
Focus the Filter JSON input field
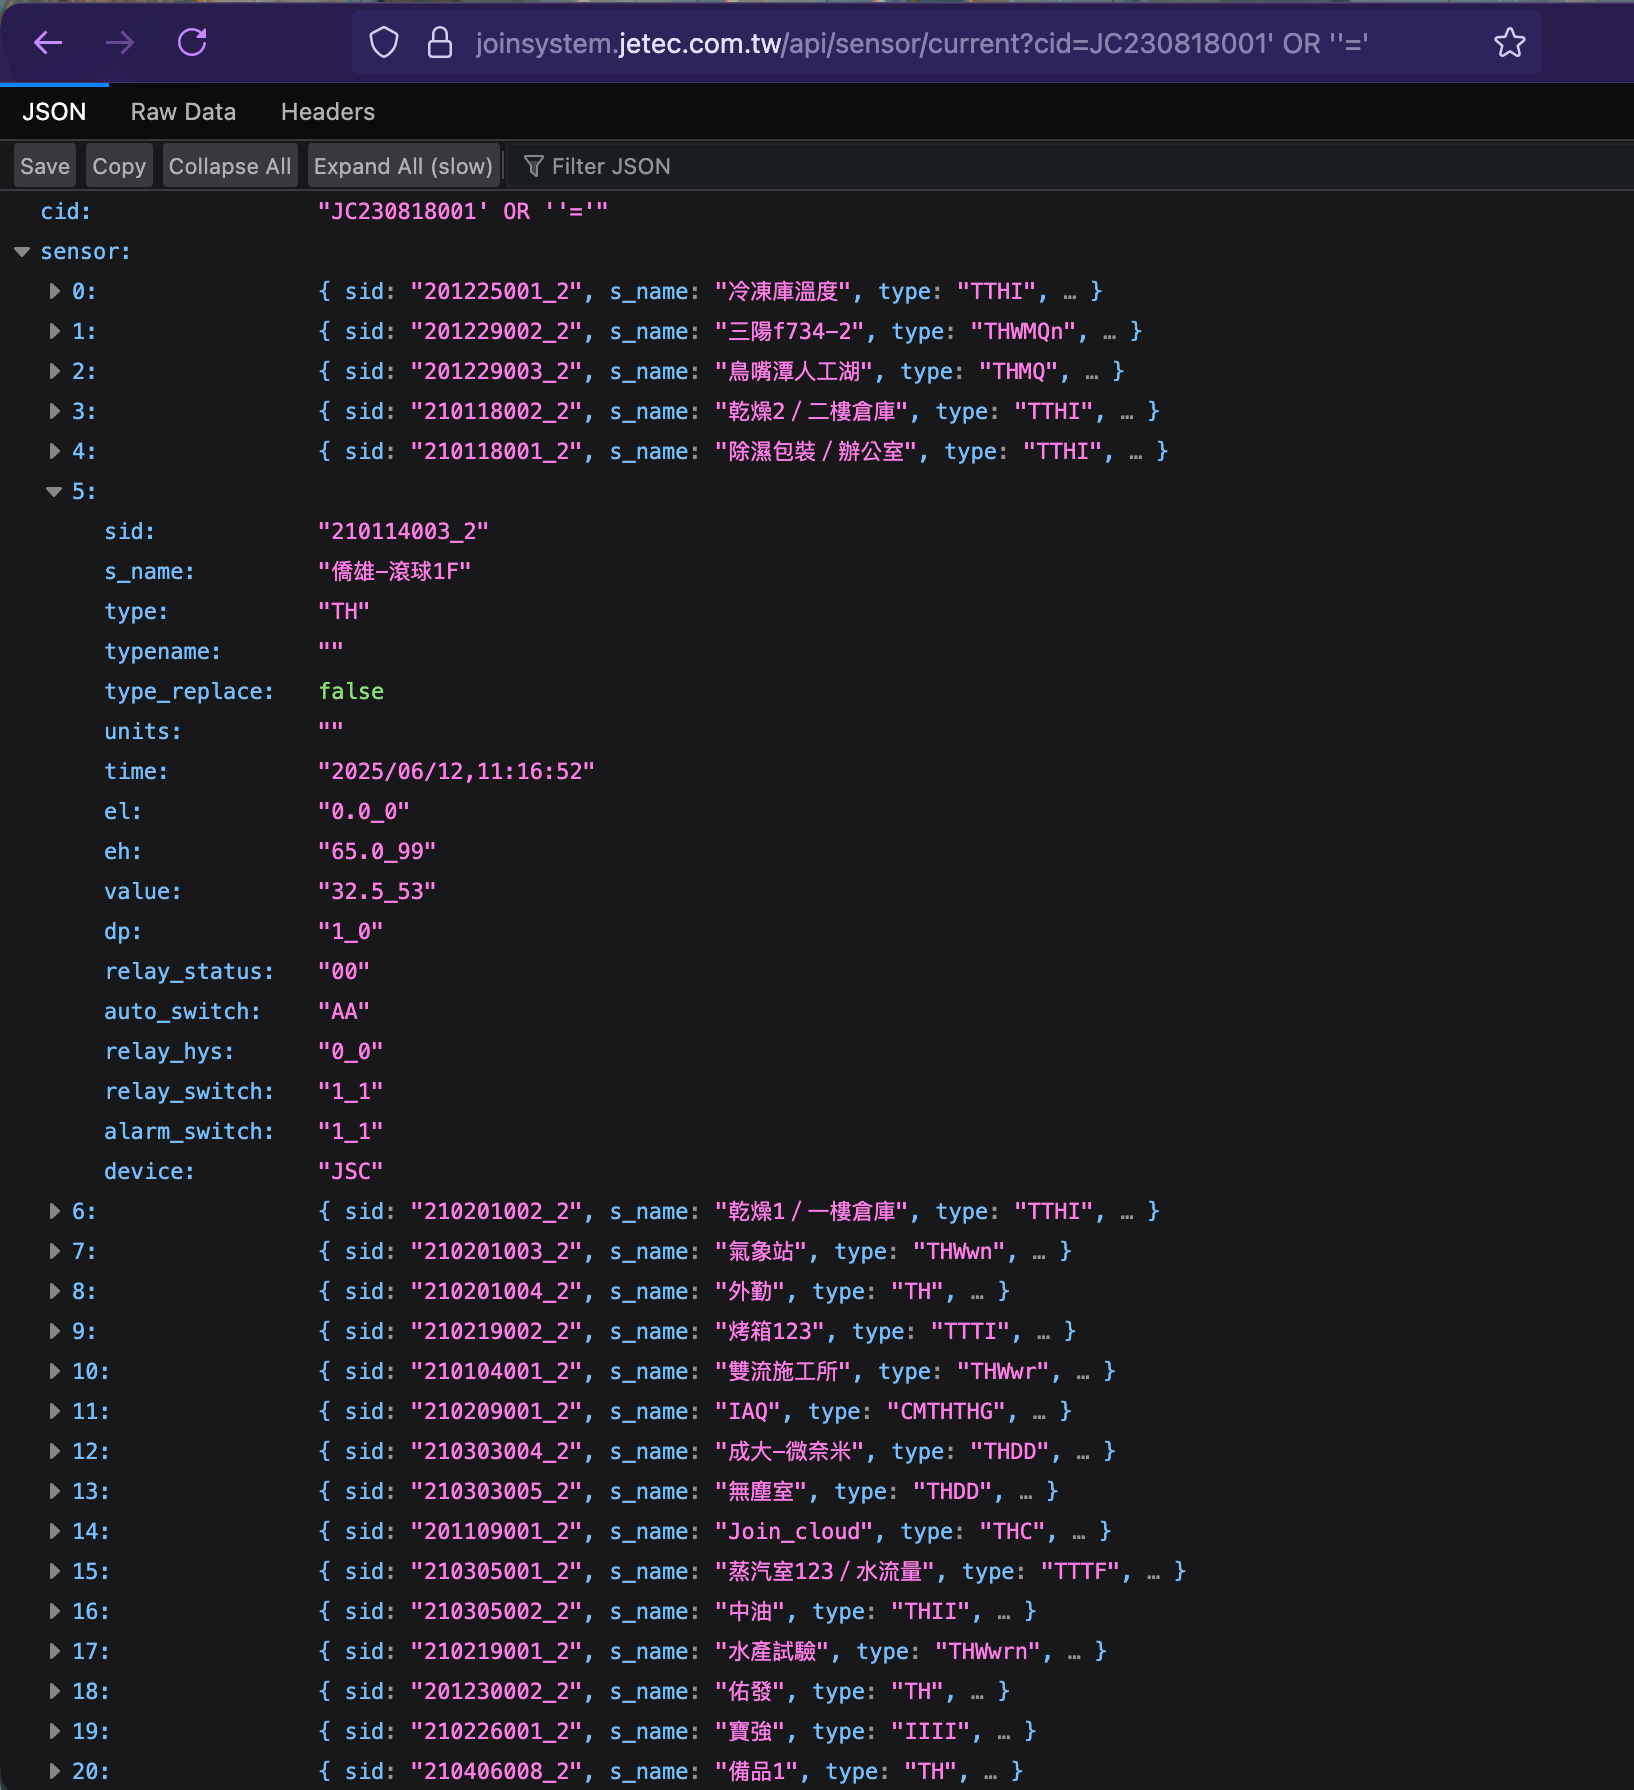[1070, 166]
